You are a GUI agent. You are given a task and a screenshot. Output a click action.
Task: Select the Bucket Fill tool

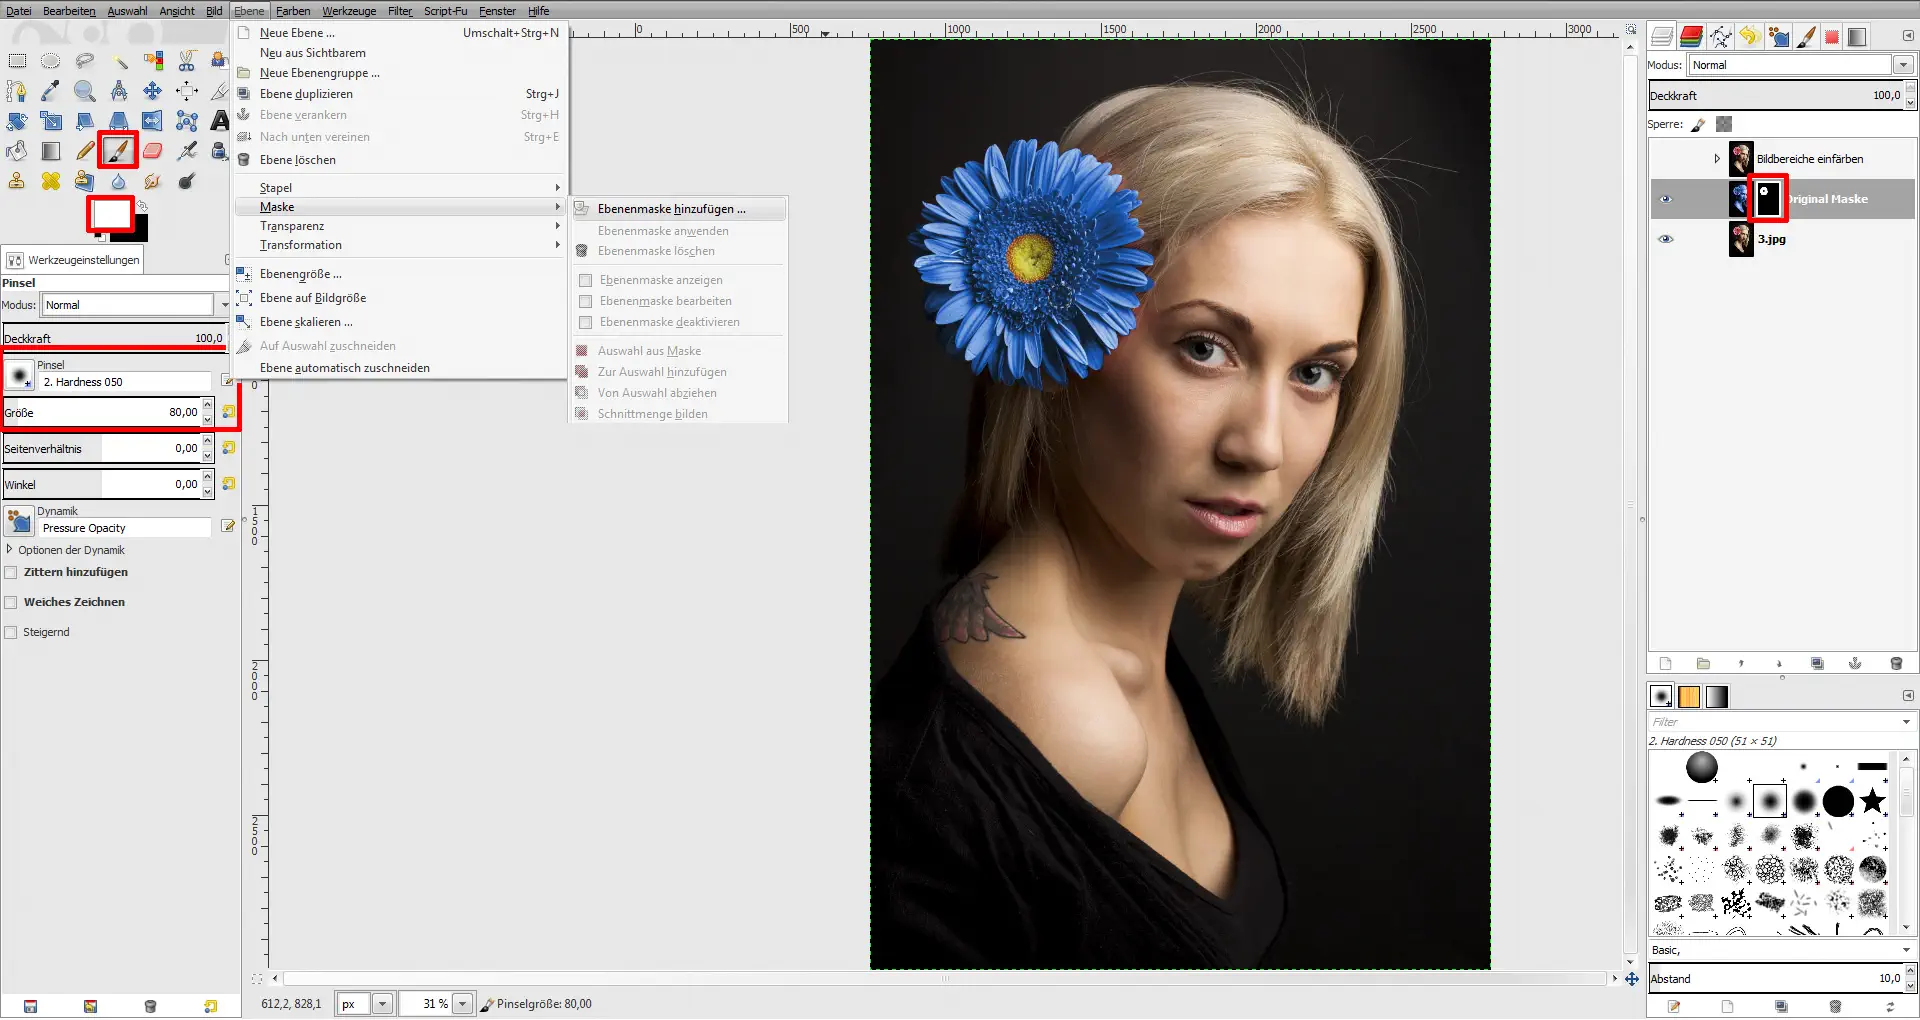coord(16,152)
